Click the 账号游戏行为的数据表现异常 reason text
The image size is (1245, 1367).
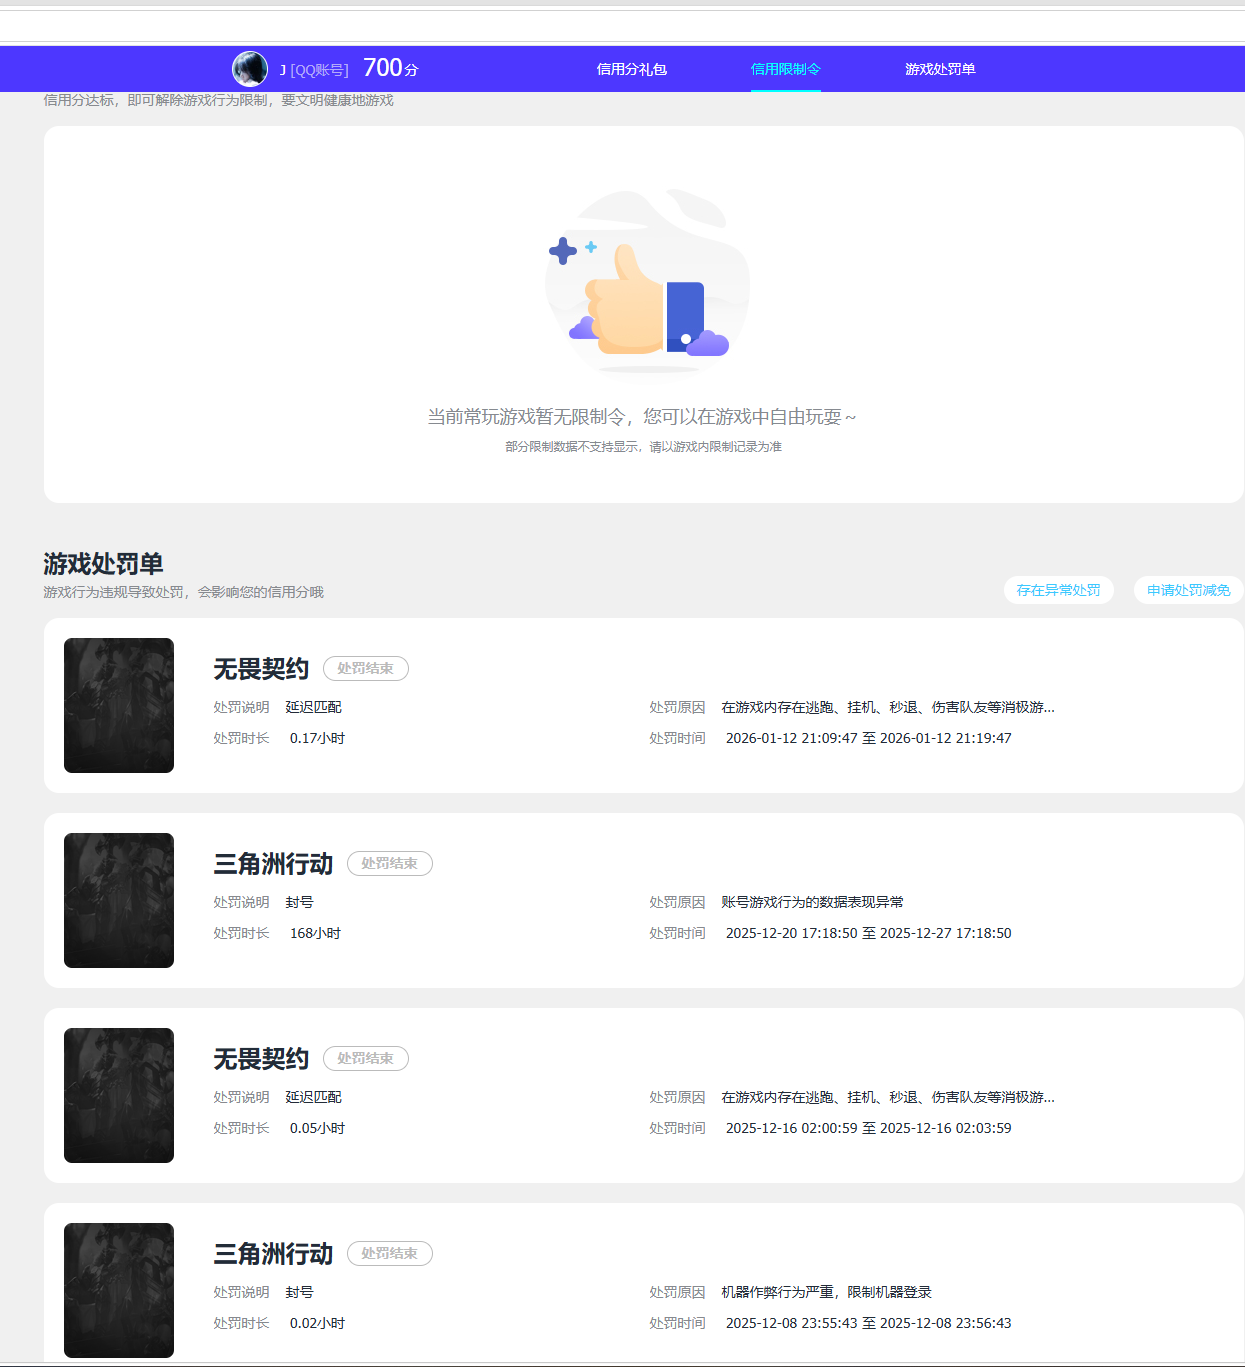pos(812,902)
